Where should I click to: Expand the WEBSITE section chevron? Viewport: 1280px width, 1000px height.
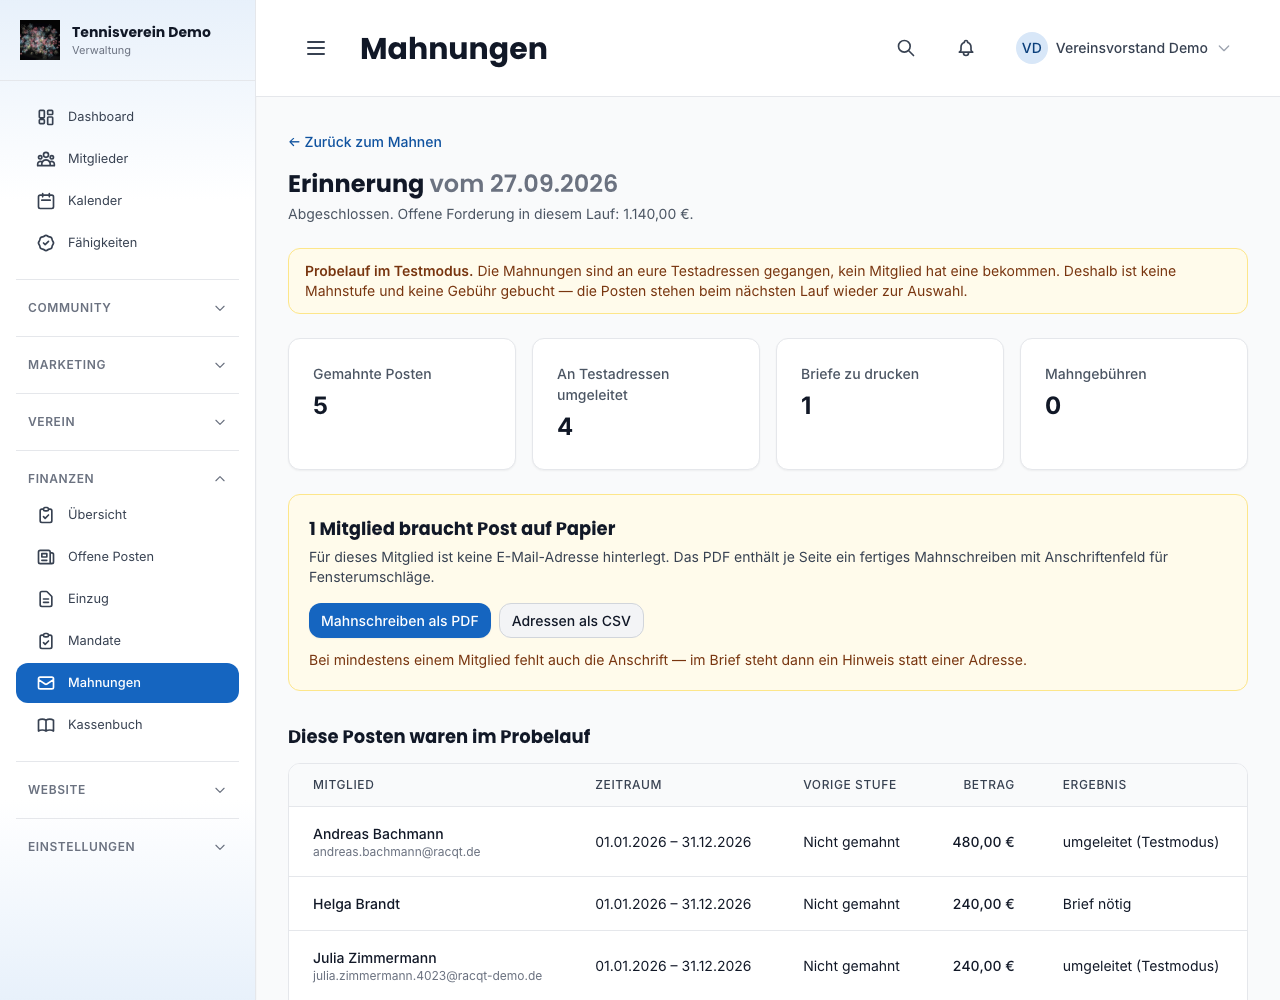tap(220, 790)
